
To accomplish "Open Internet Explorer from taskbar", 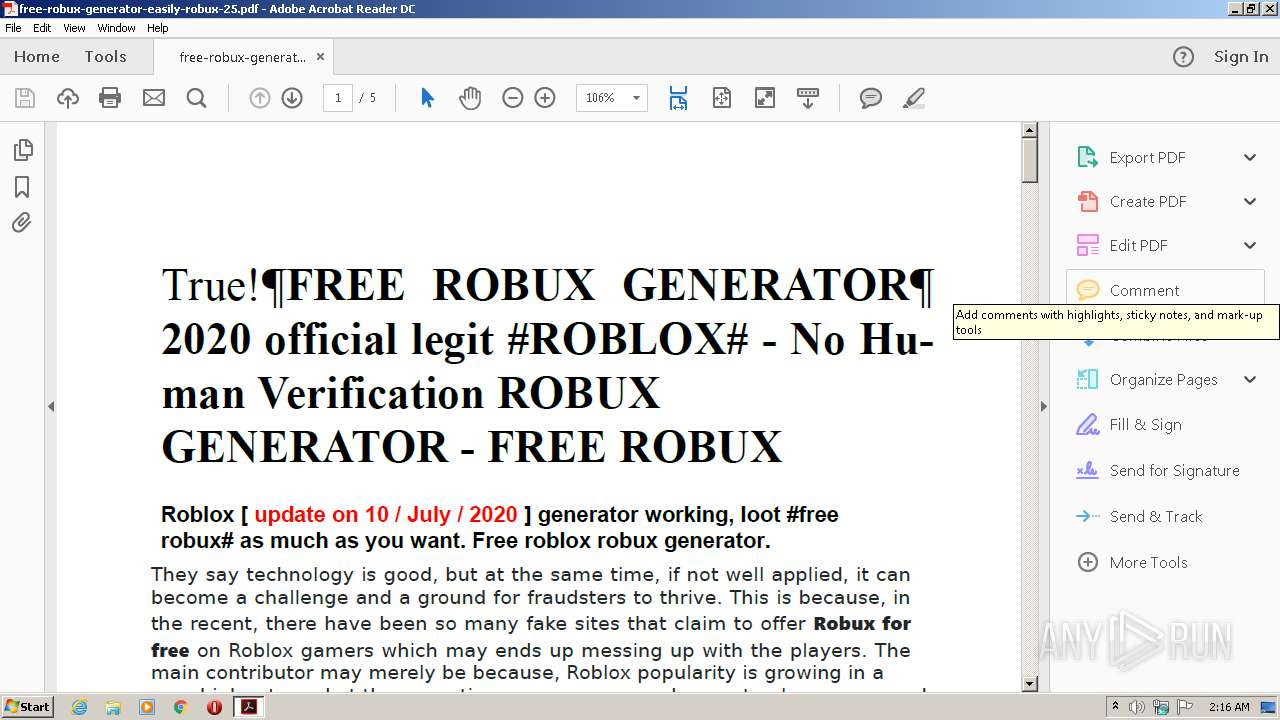I will [80, 707].
